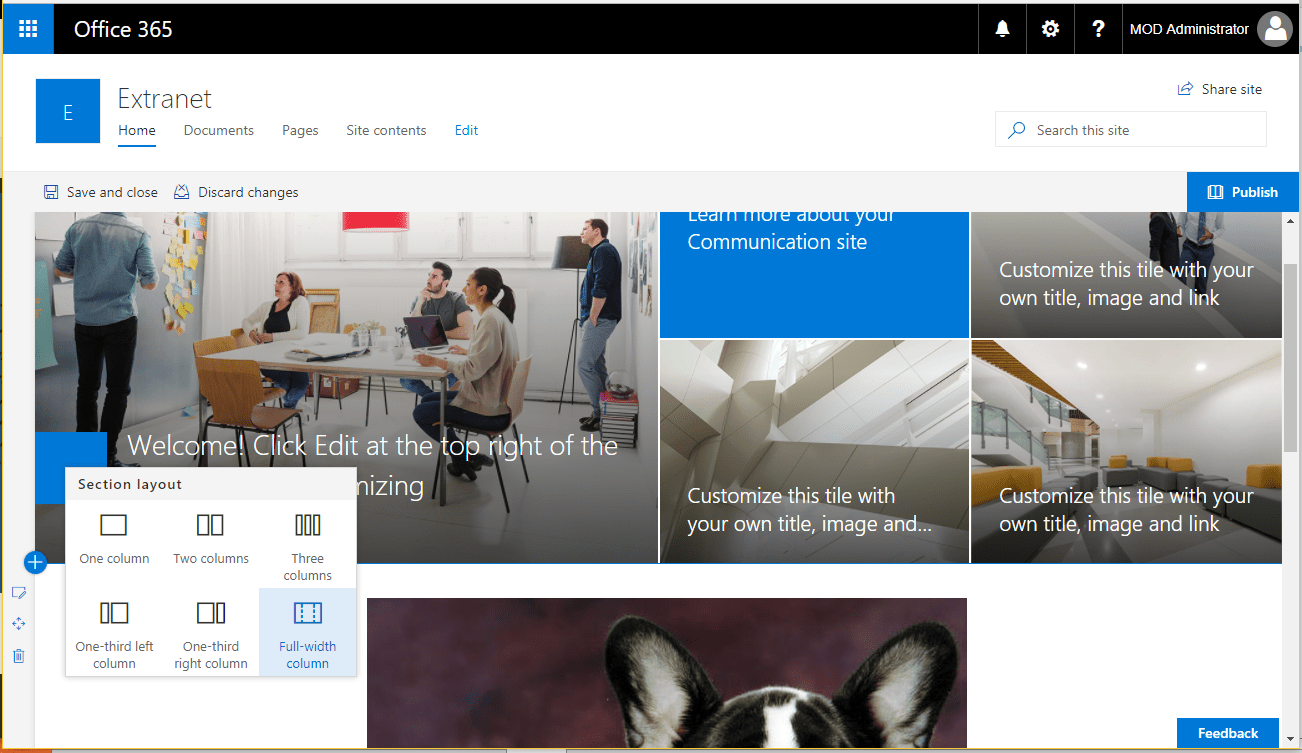1302x753 pixels.
Task: Go to the Home tab
Action: coord(137,131)
